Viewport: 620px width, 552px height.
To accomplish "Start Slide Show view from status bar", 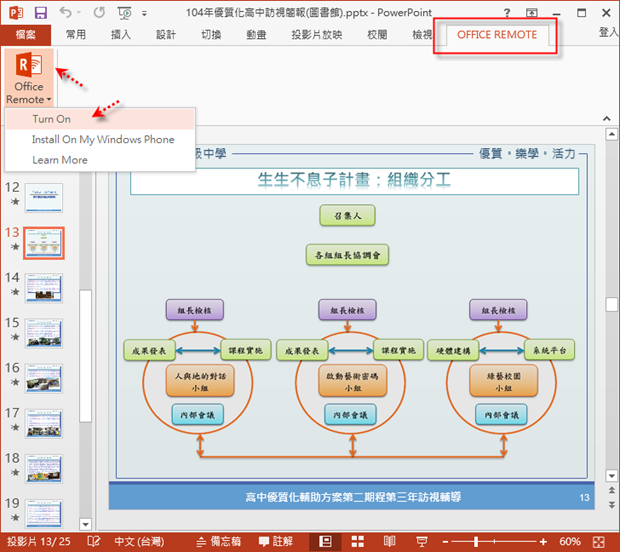I will coord(422,541).
